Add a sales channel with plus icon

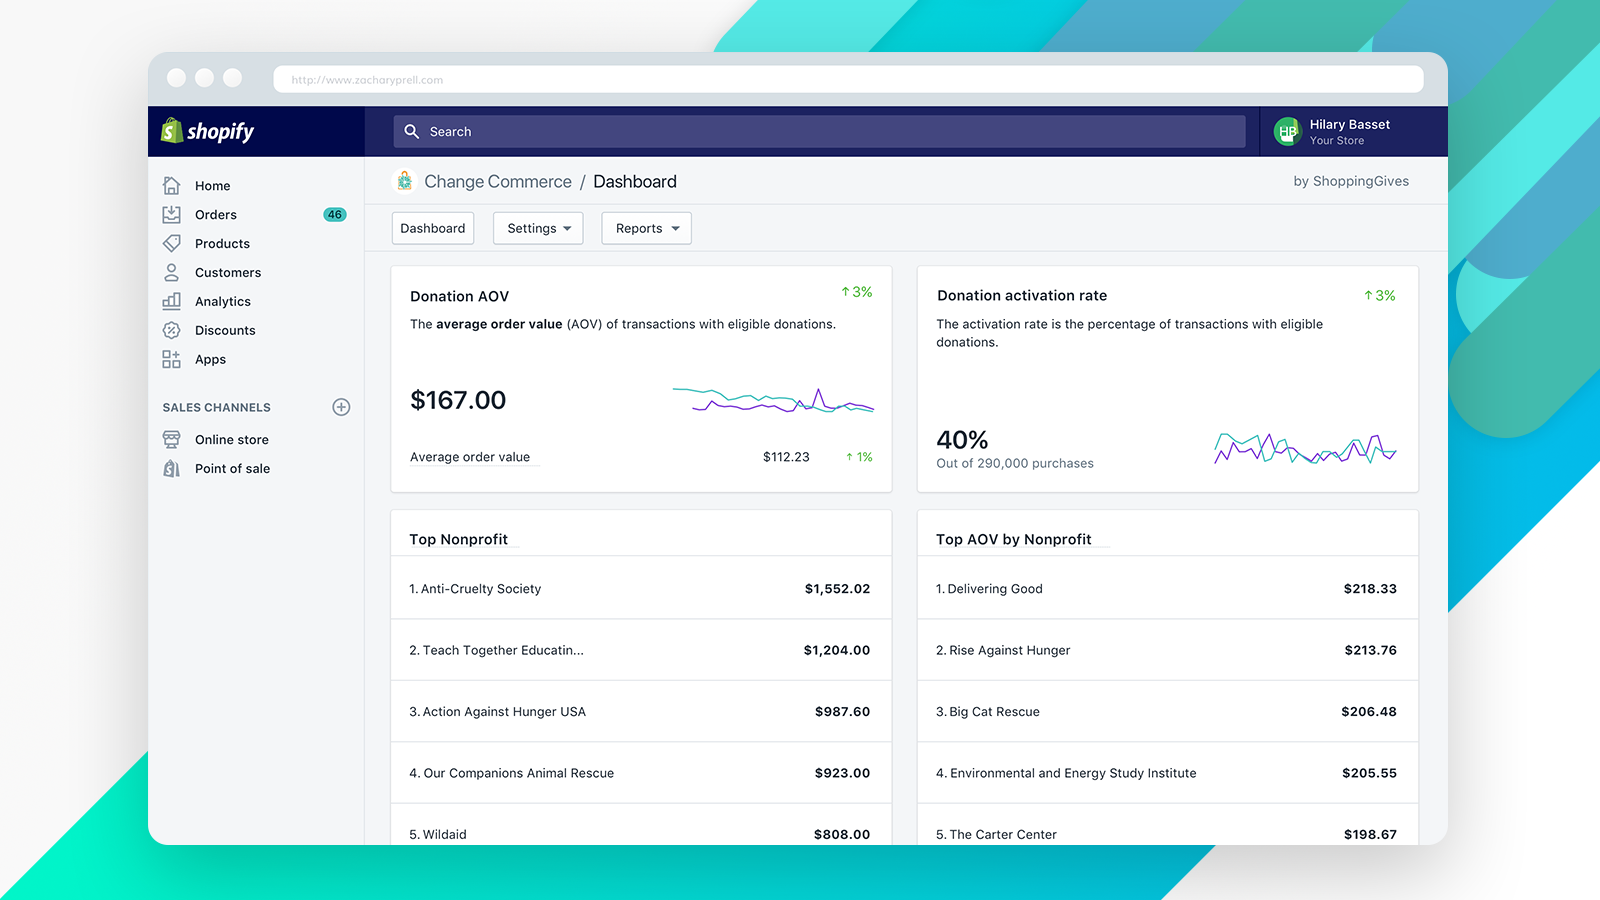341,407
